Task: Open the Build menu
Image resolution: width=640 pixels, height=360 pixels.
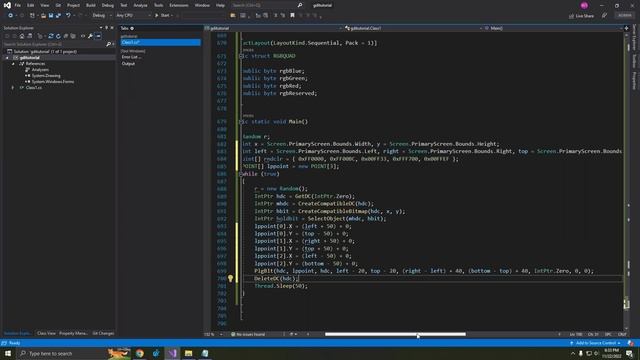Action: click(91, 5)
